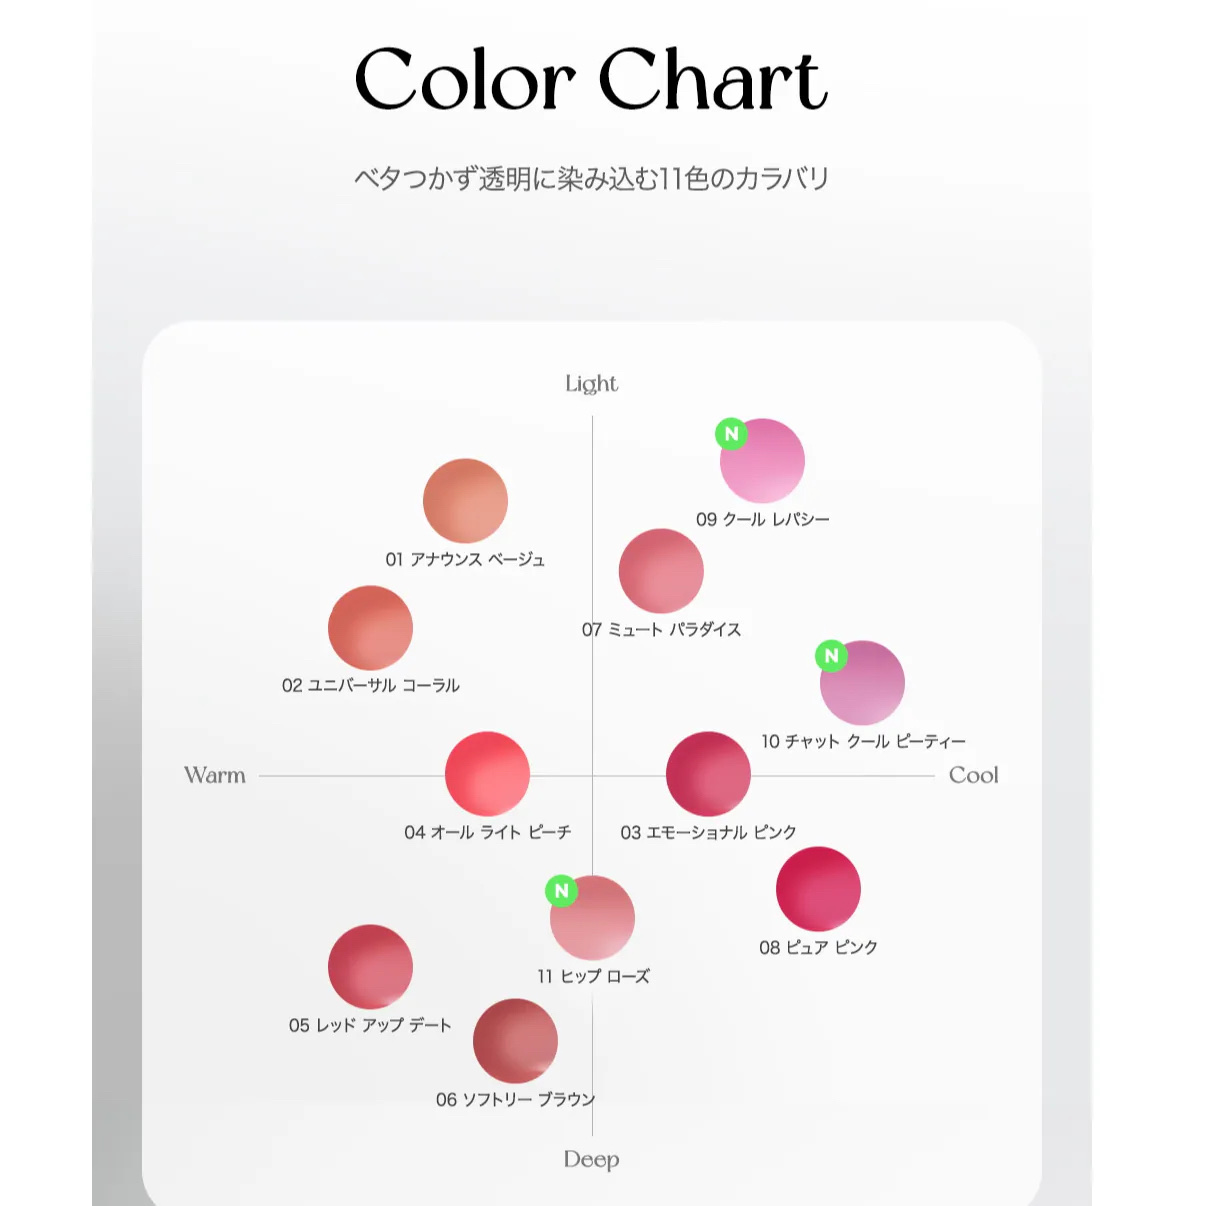Click the 03 Emotional Pink swatch
This screenshot has height=1206, width=1206.
click(708, 774)
